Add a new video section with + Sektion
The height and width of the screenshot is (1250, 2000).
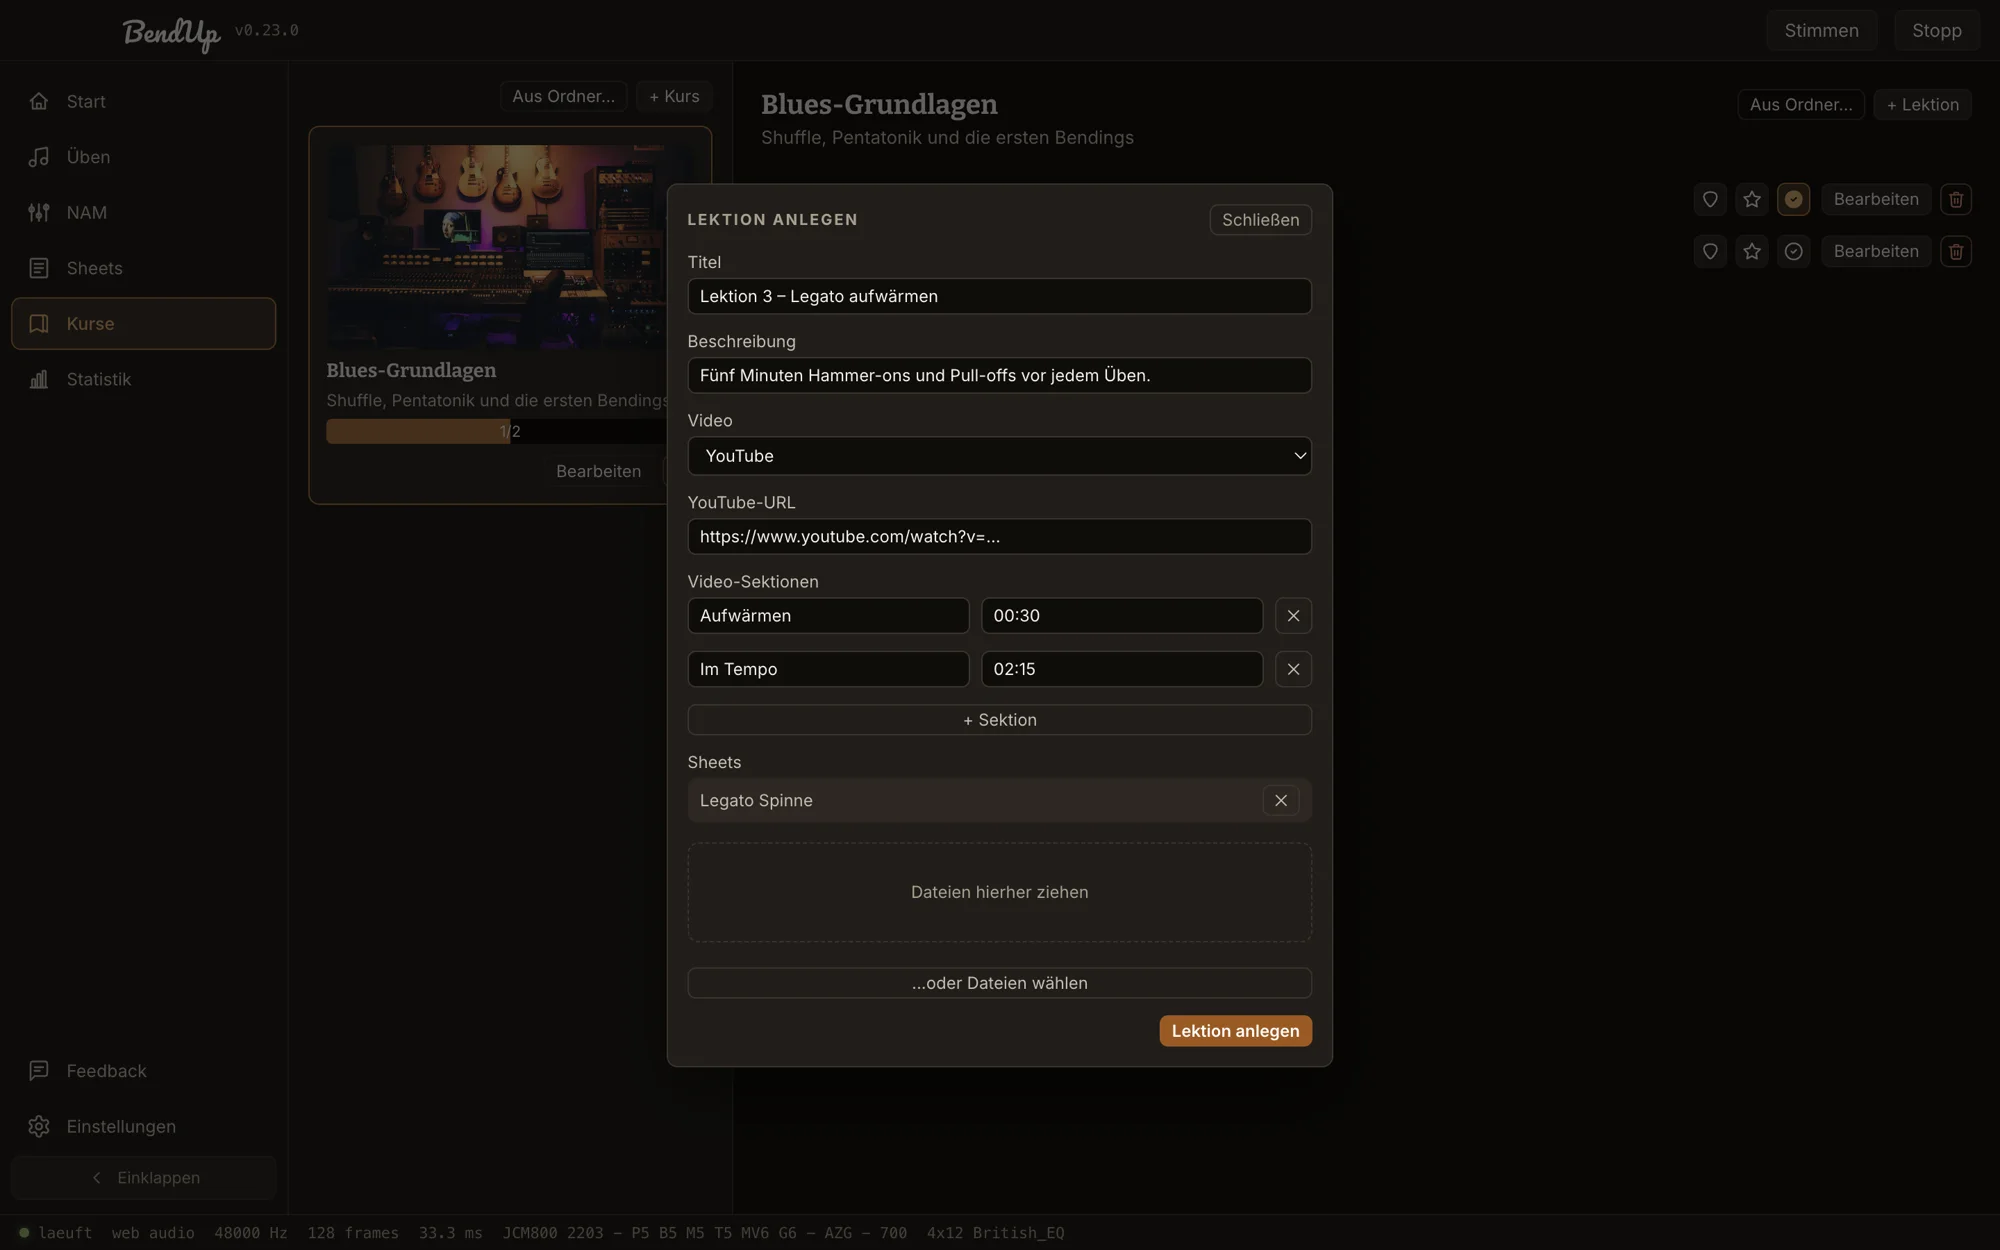pyautogui.click(x=999, y=720)
